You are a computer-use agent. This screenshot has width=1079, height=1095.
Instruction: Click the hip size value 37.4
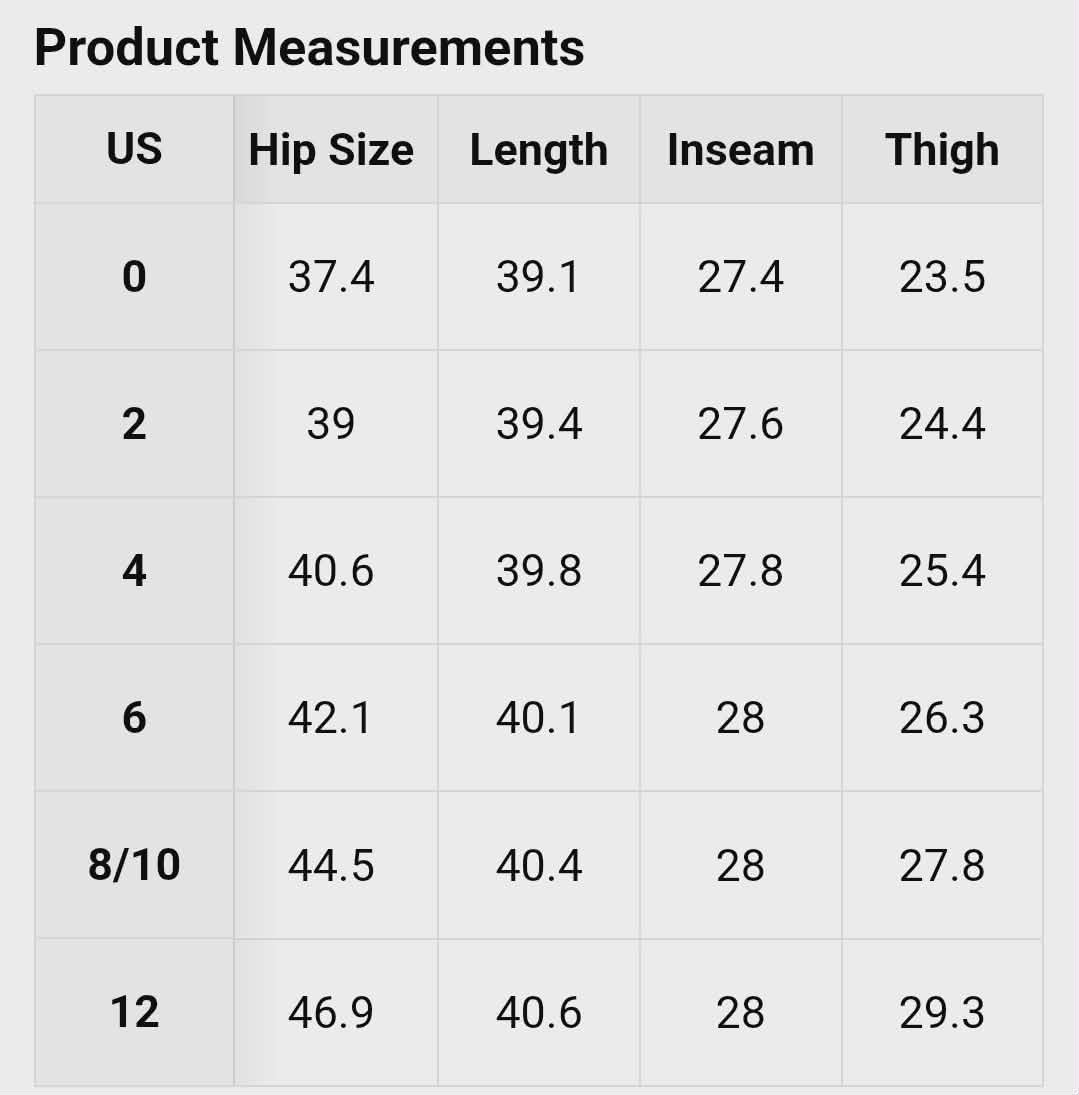(x=331, y=277)
